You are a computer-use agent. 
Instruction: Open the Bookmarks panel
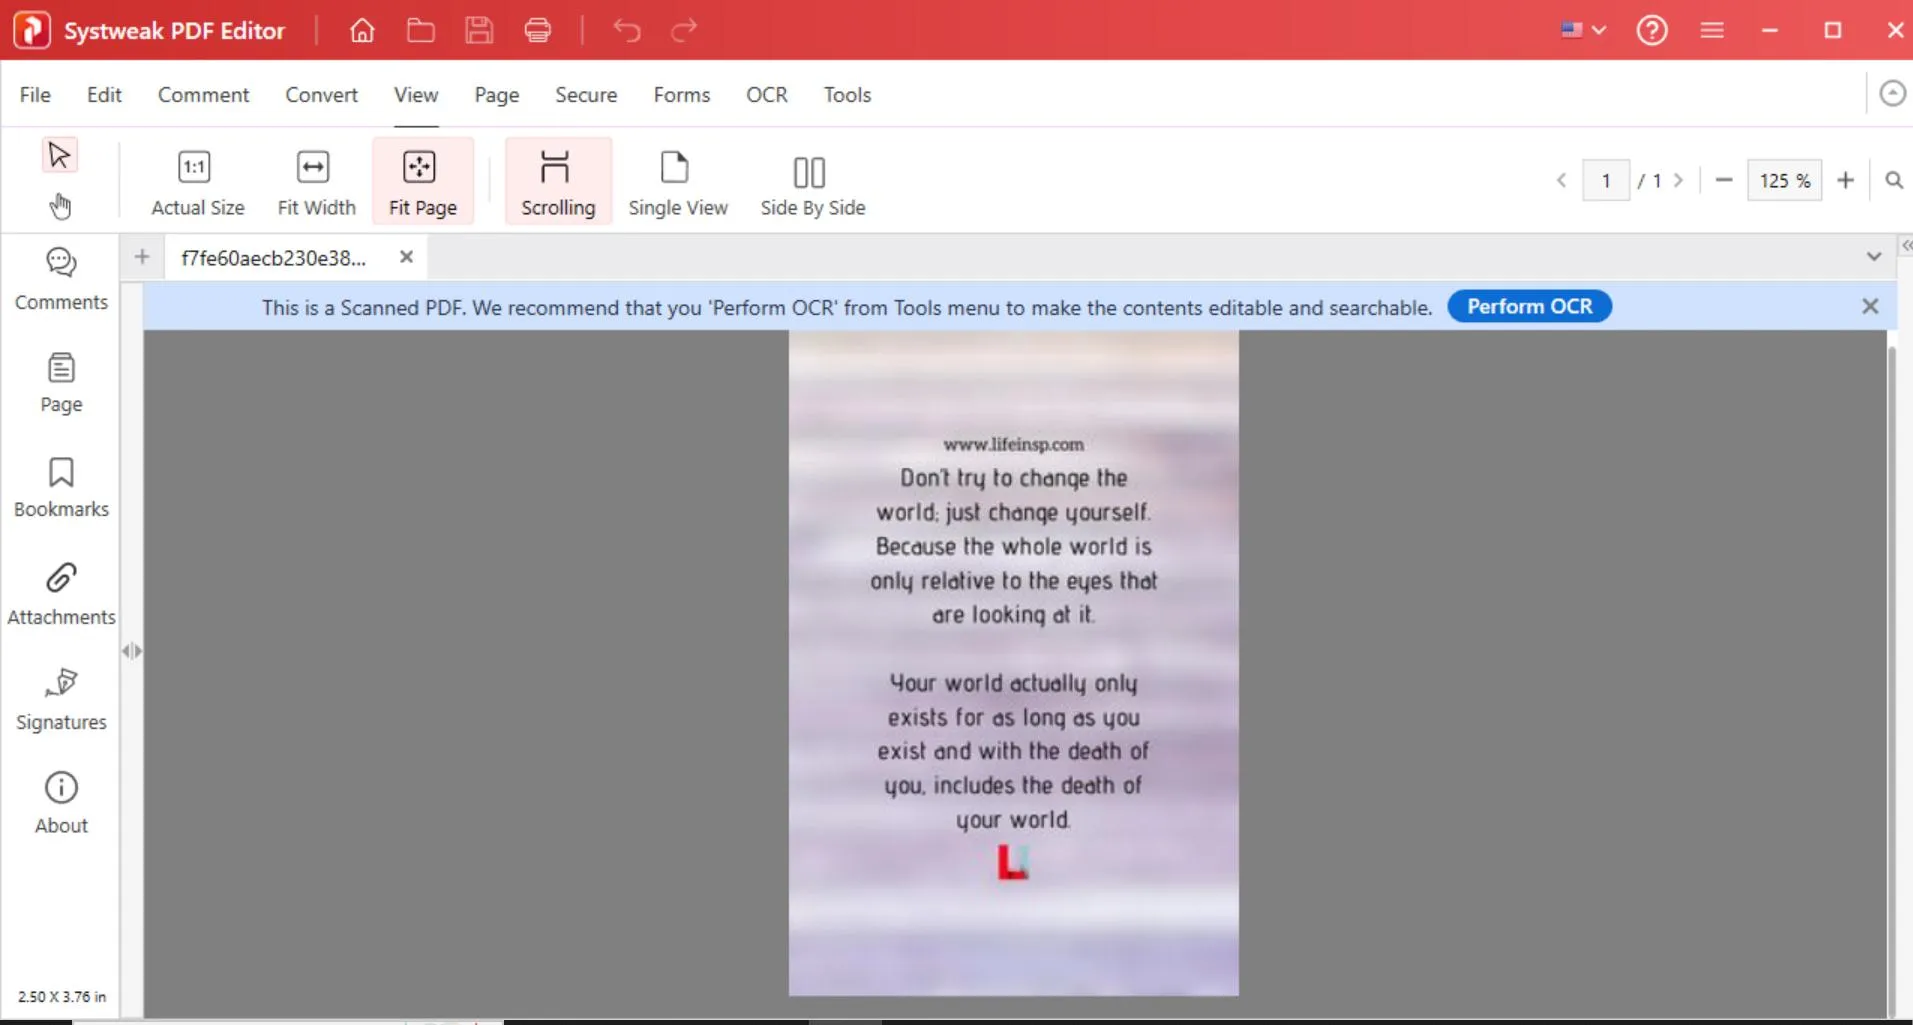click(x=60, y=487)
